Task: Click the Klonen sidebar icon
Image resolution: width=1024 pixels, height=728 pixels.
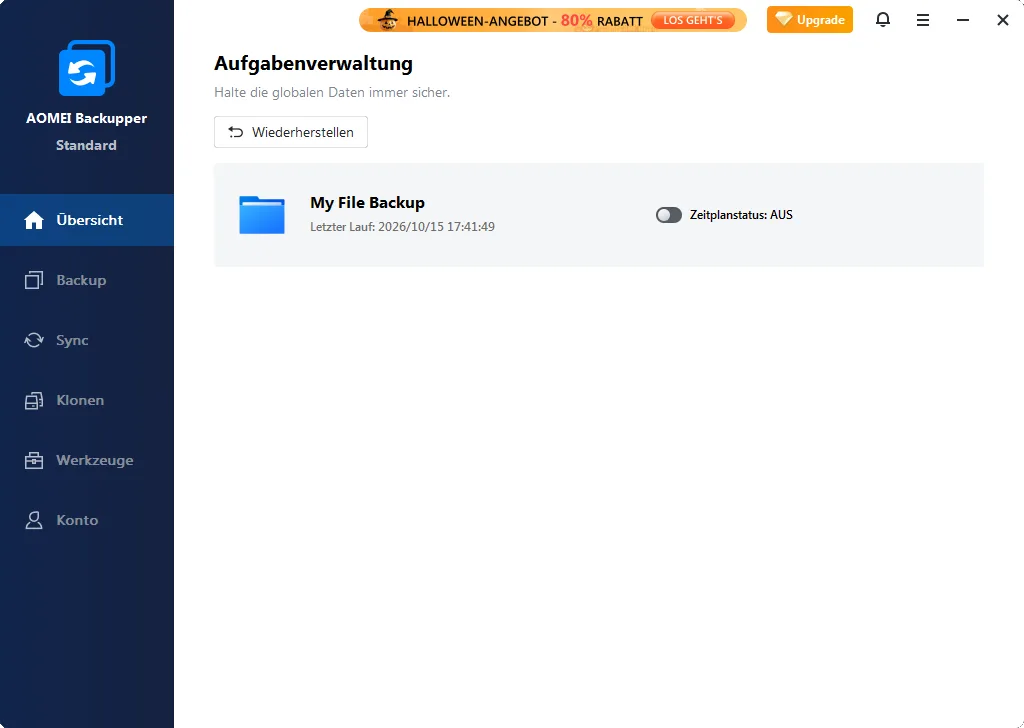Action: tap(34, 400)
